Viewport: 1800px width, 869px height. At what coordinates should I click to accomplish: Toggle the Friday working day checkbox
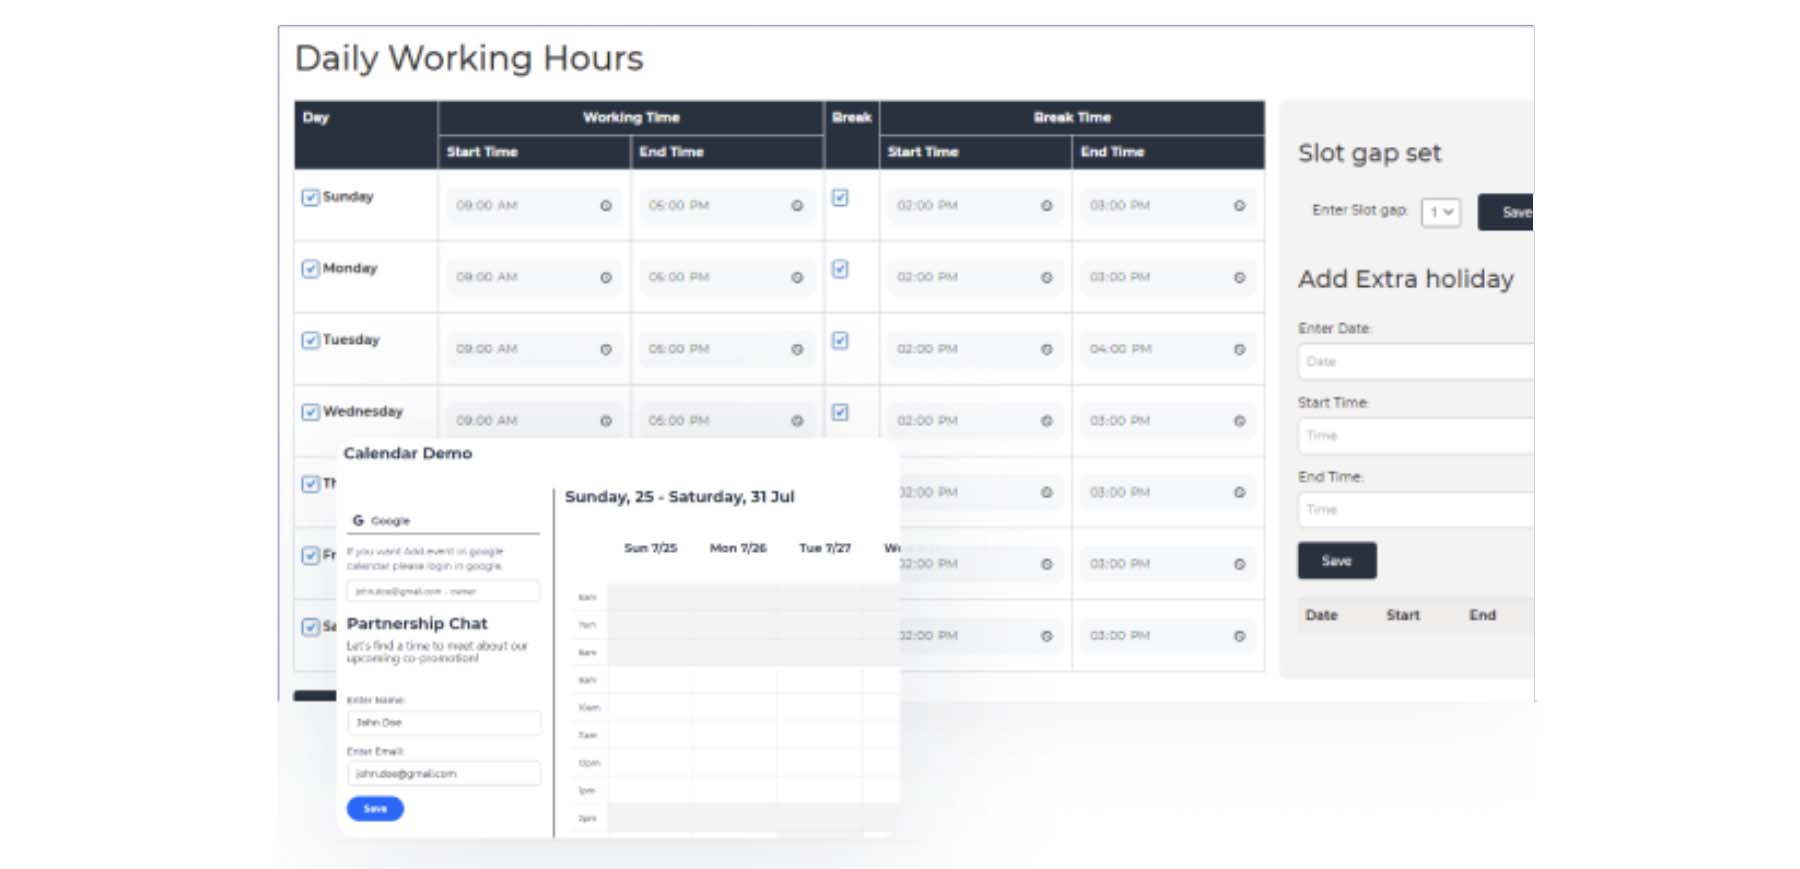click(x=311, y=556)
